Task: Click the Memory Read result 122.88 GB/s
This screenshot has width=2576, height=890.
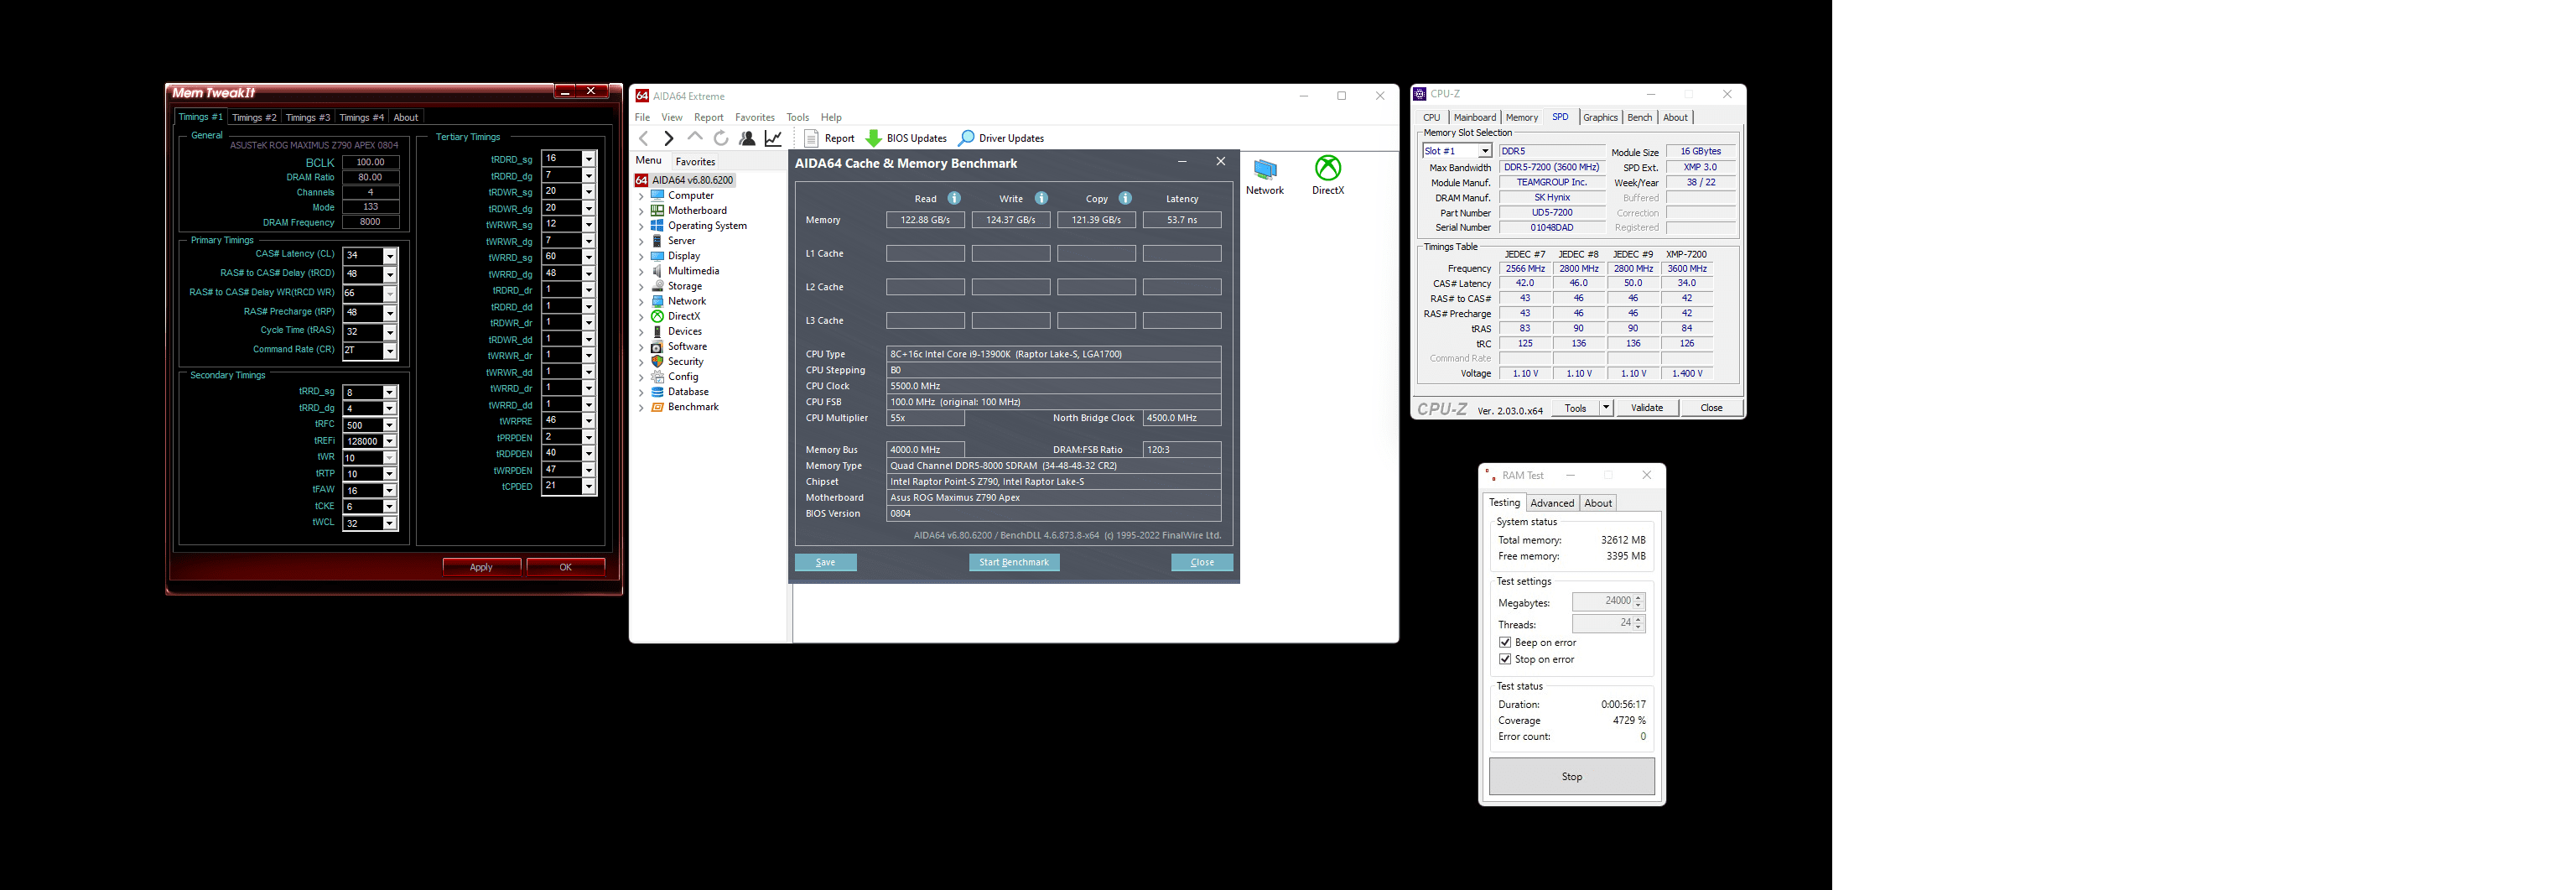Action: pyautogui.click(x=925, y=220)
